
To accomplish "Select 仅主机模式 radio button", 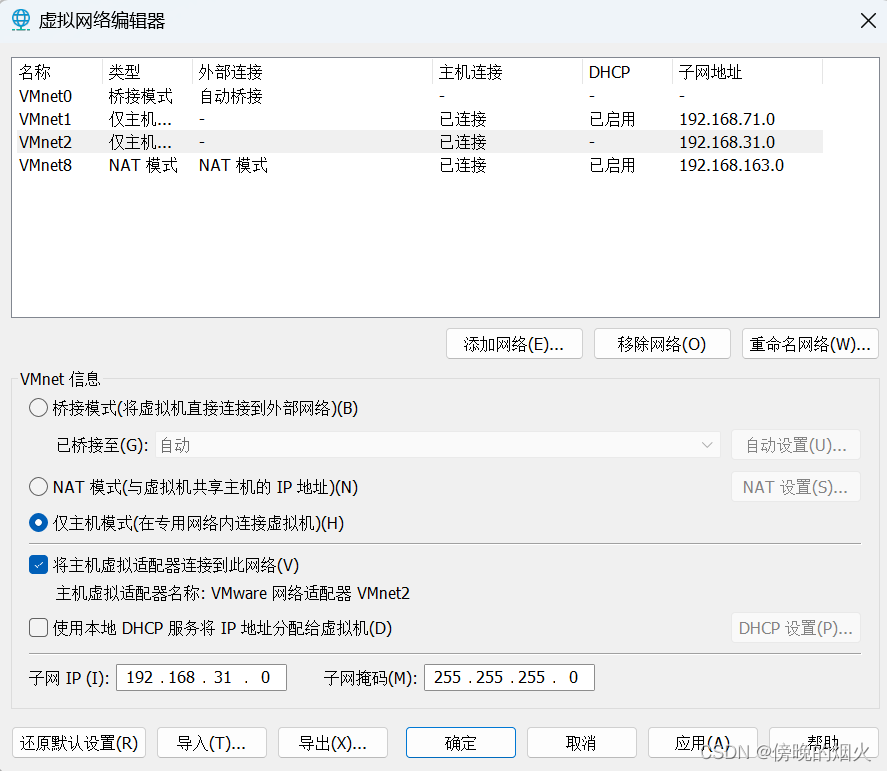I will [38, 523].
